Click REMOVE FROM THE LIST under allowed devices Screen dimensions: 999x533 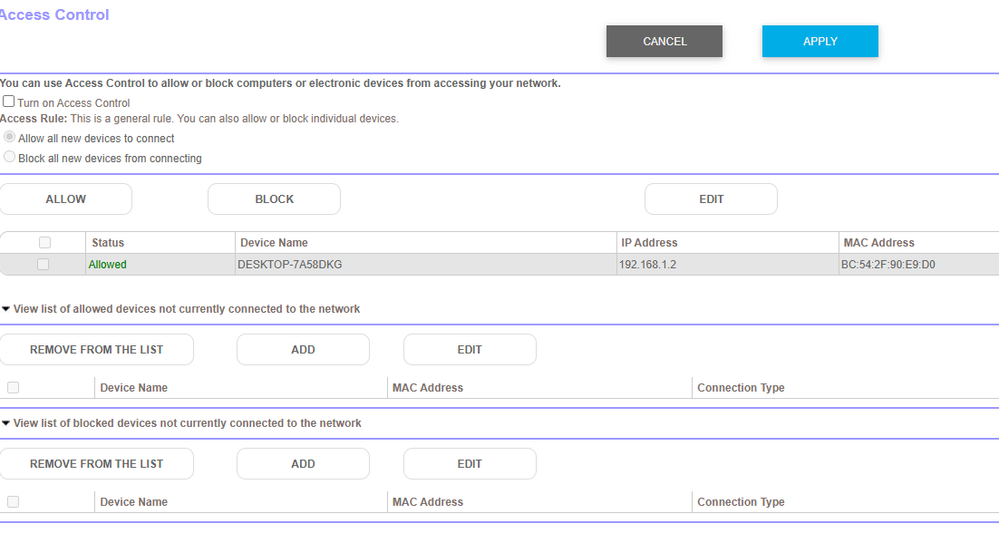click(96, 349)
